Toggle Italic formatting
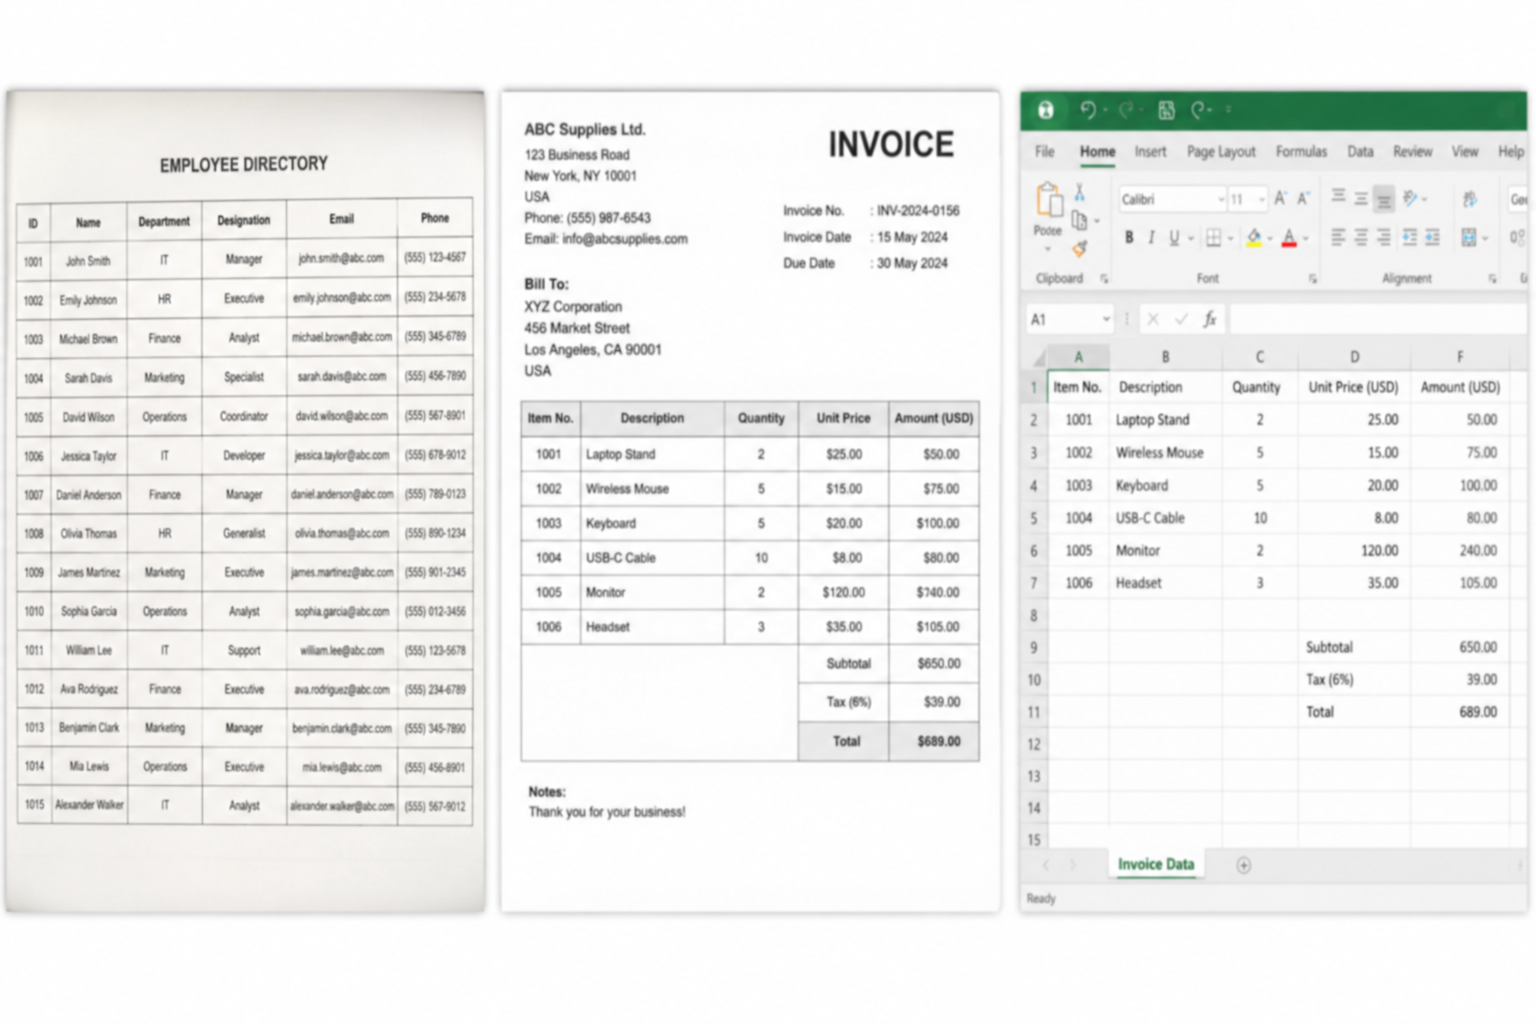Screen dimensions: 1536x1024 click(x=1151, y=238)
